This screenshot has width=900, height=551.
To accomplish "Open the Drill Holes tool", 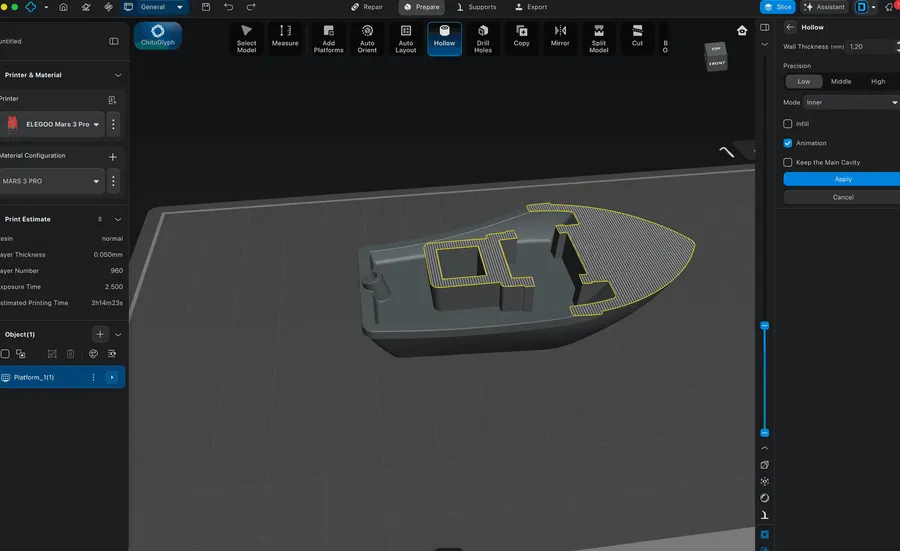I will tap(483, 38).
